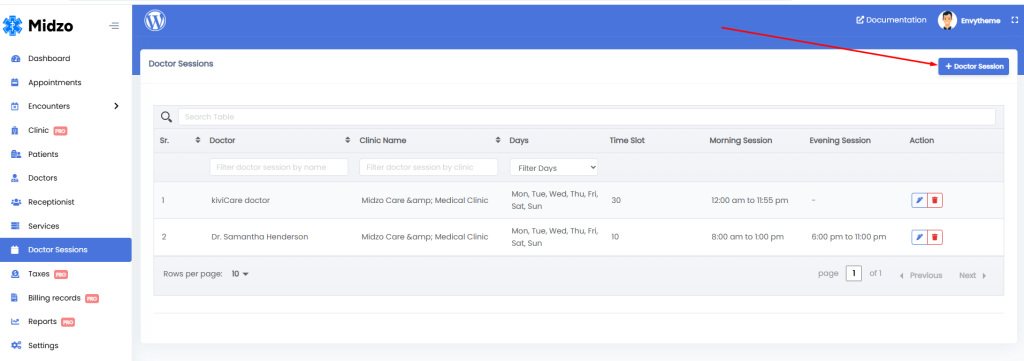Click the Time Slot column header

(627, 140)
